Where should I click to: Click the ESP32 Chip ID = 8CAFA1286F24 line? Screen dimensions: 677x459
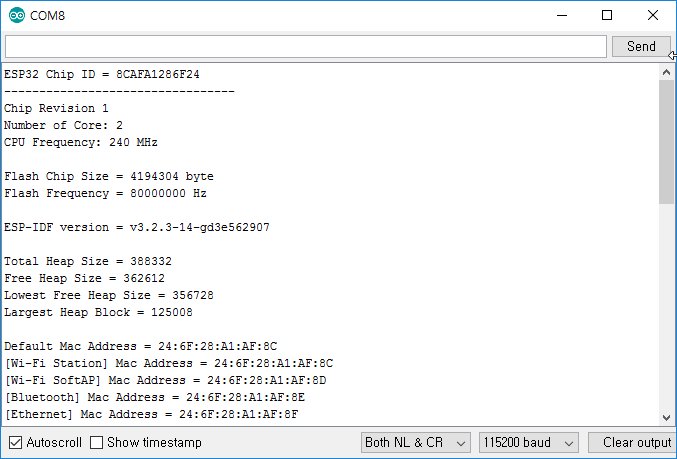pos(102,74)
